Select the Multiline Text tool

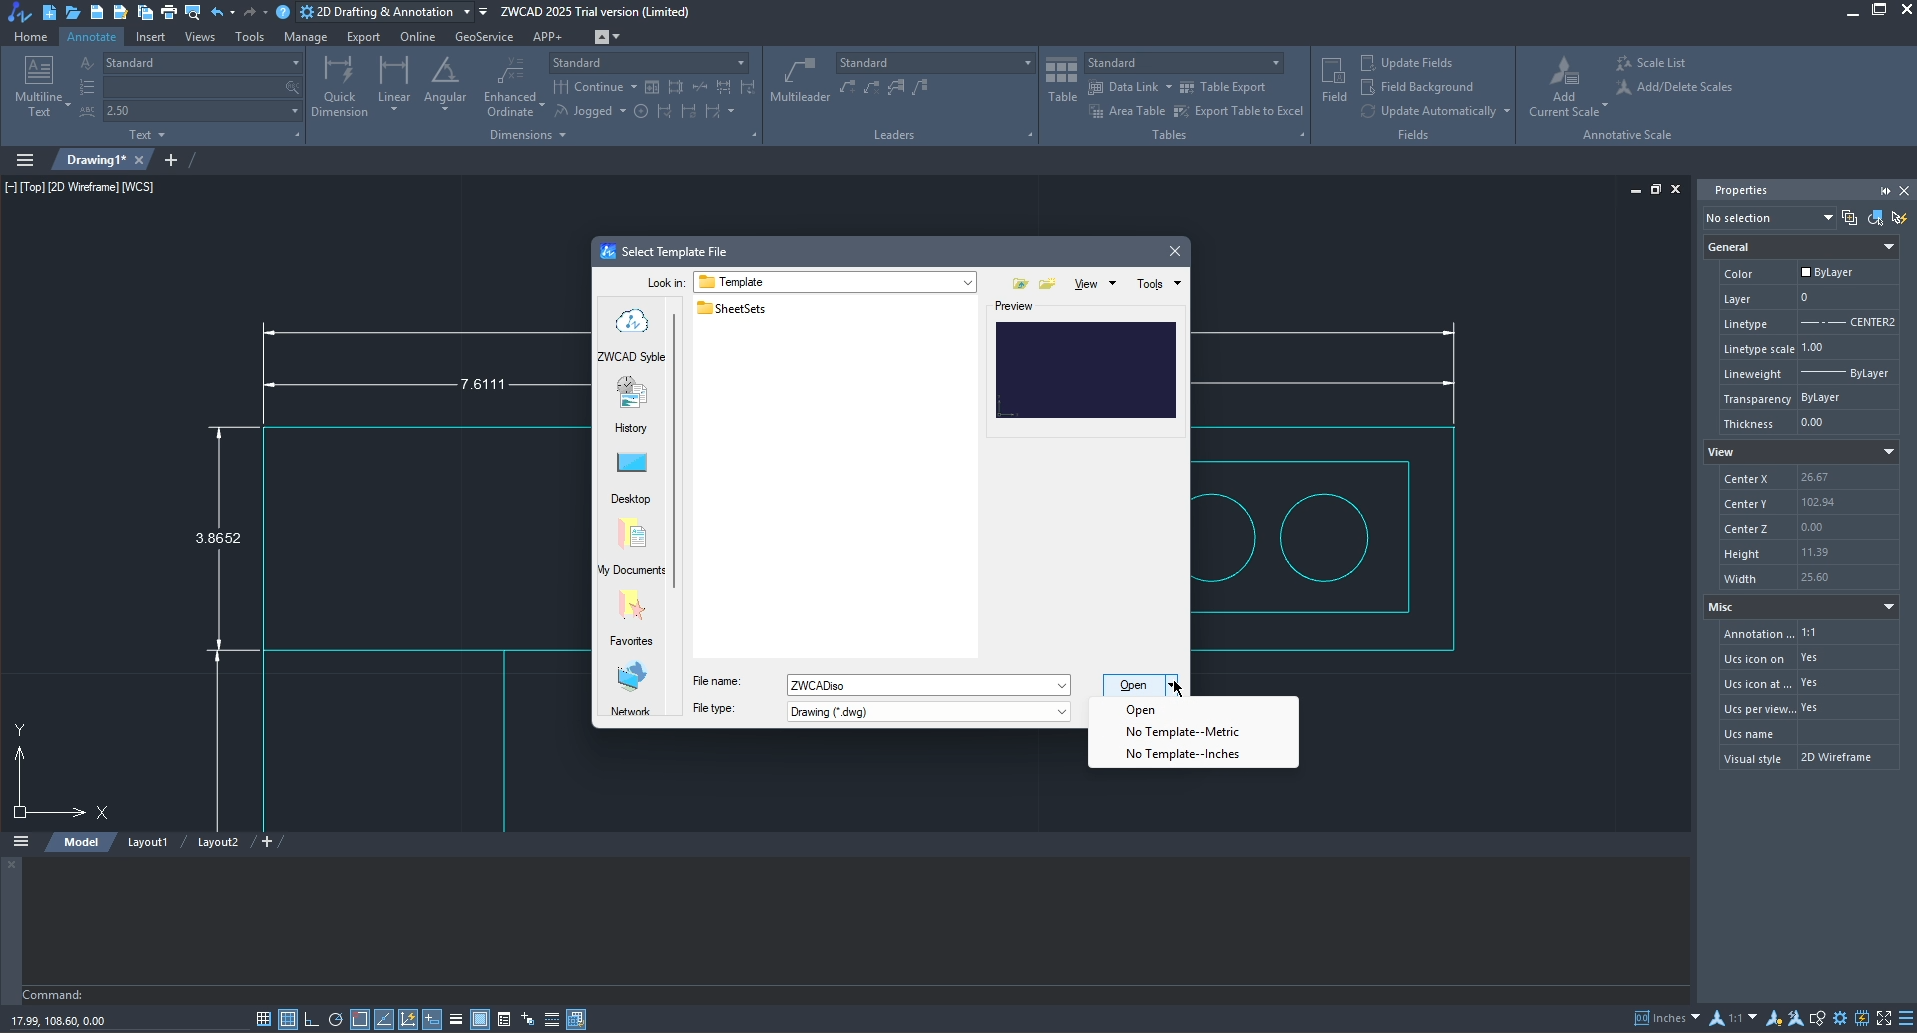click(38, 87)
